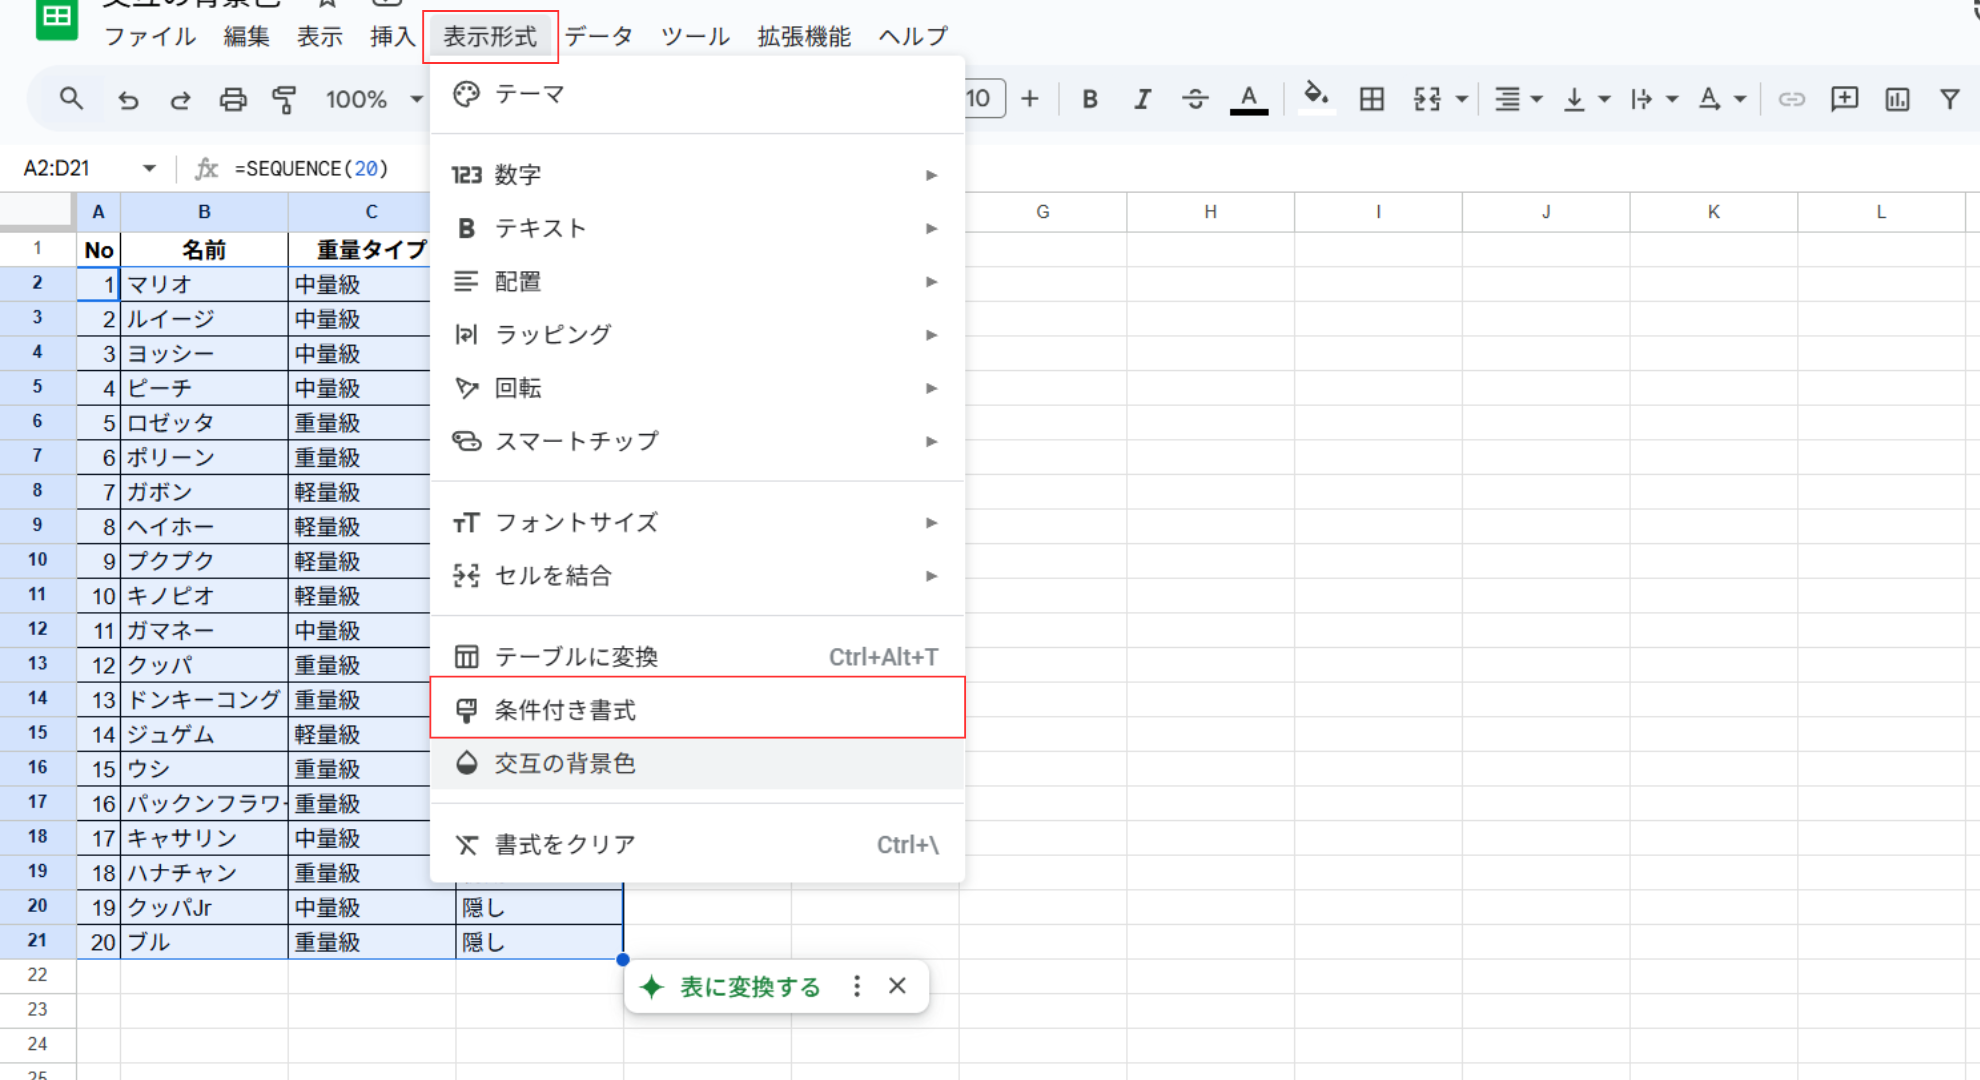Screen dimensions: 1980x1080
Task: Choose 交互の背景色 in the menu
Action: pyautogui.click(x=697, y=764)
